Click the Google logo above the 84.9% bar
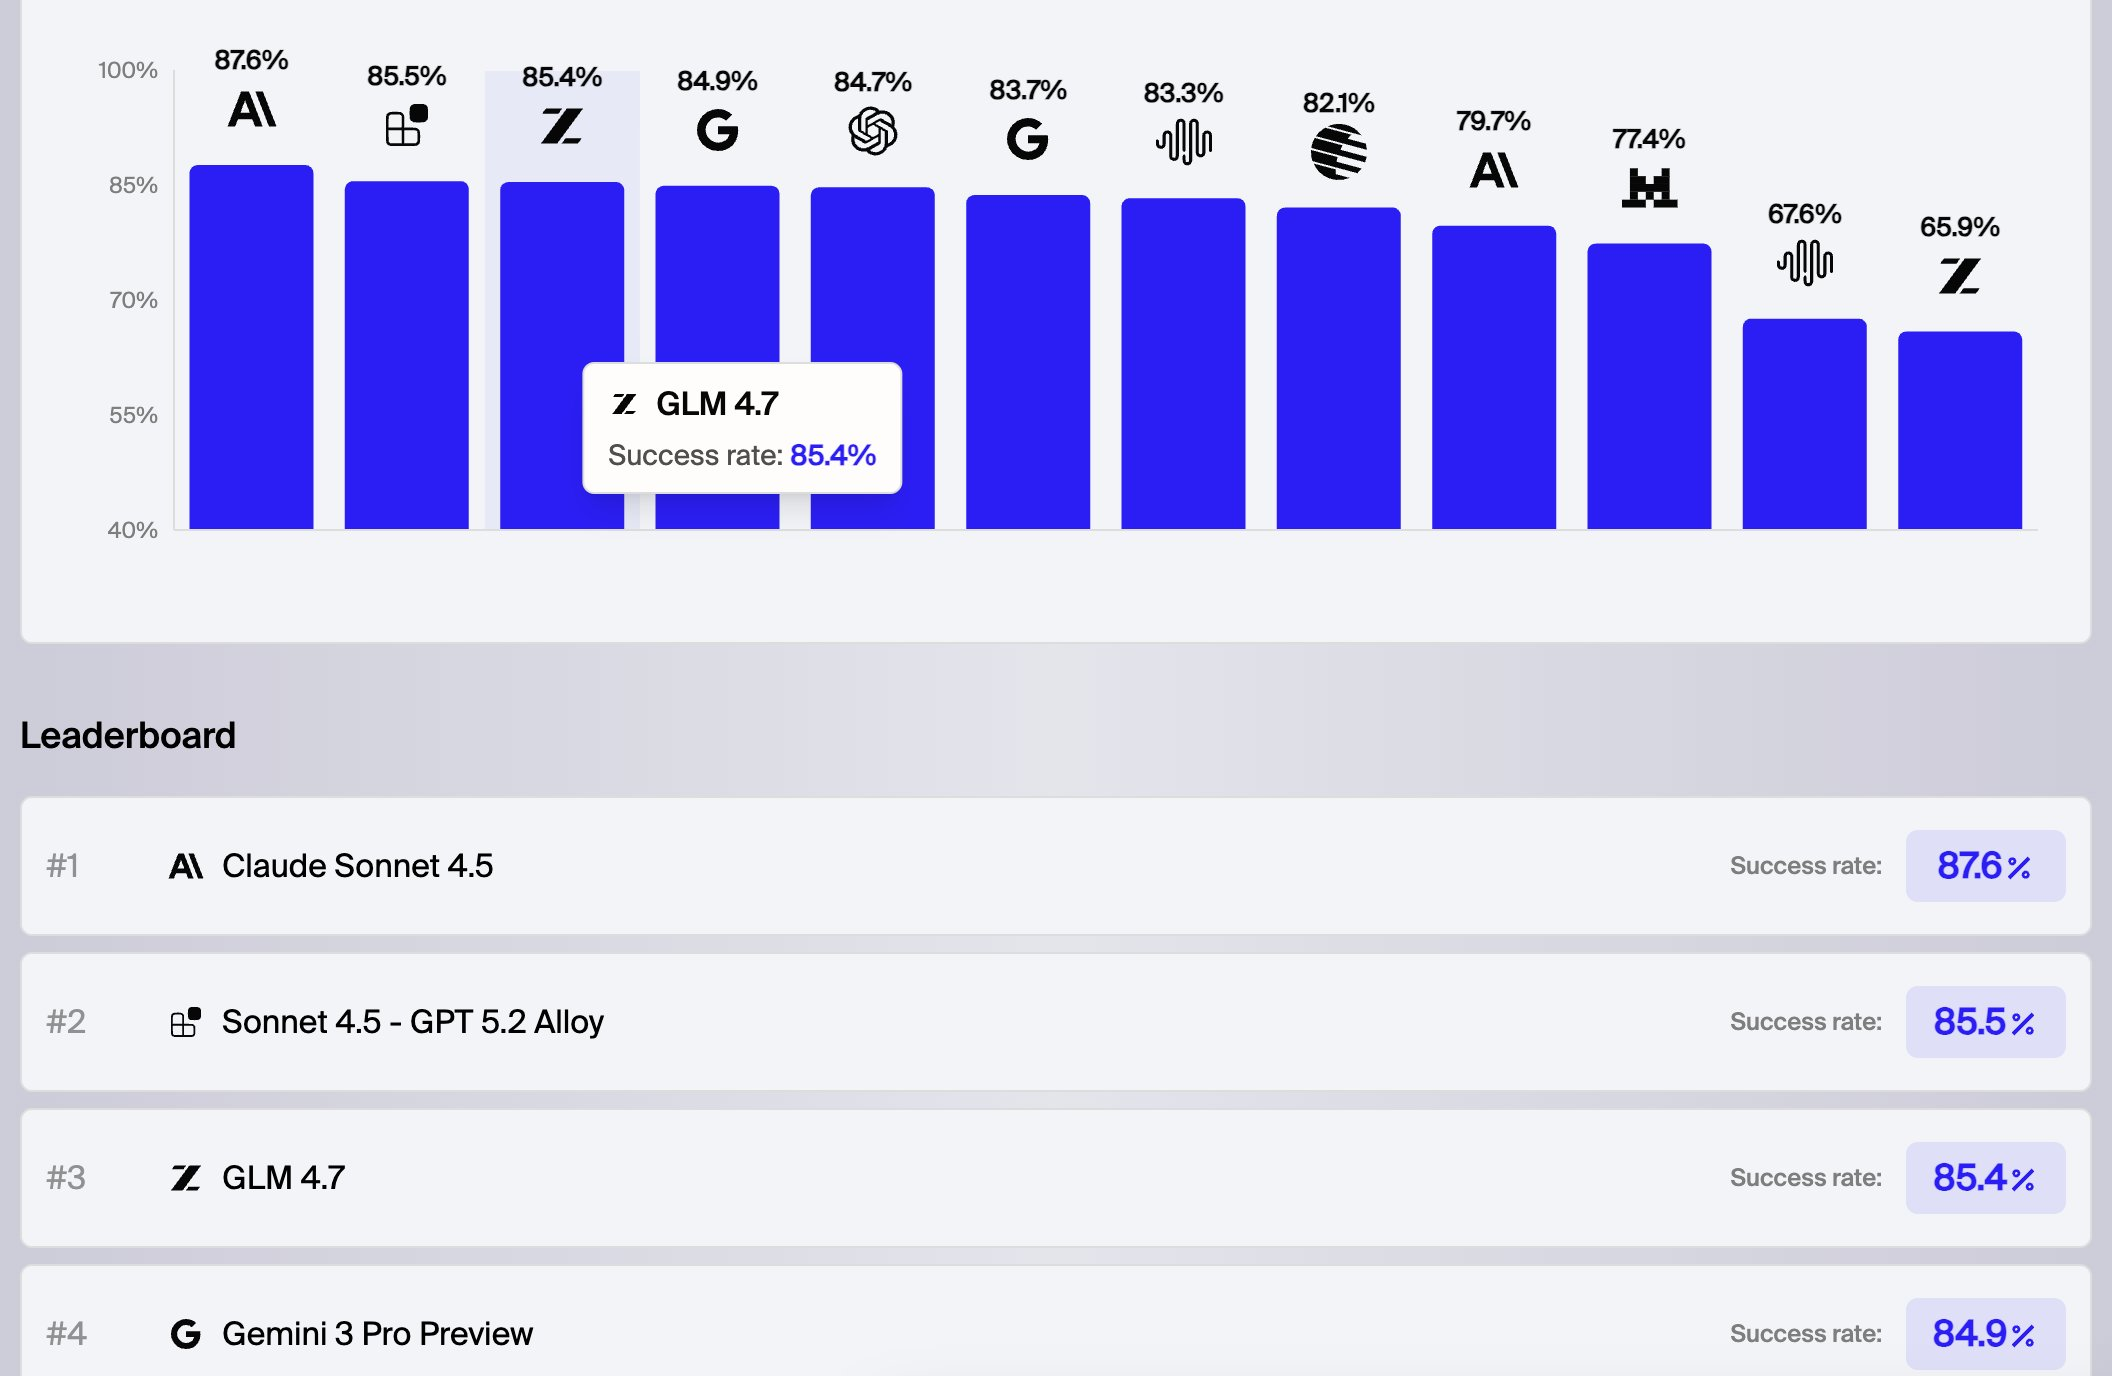Screen dimensions: 2112x1376 [x=717, y=130]
